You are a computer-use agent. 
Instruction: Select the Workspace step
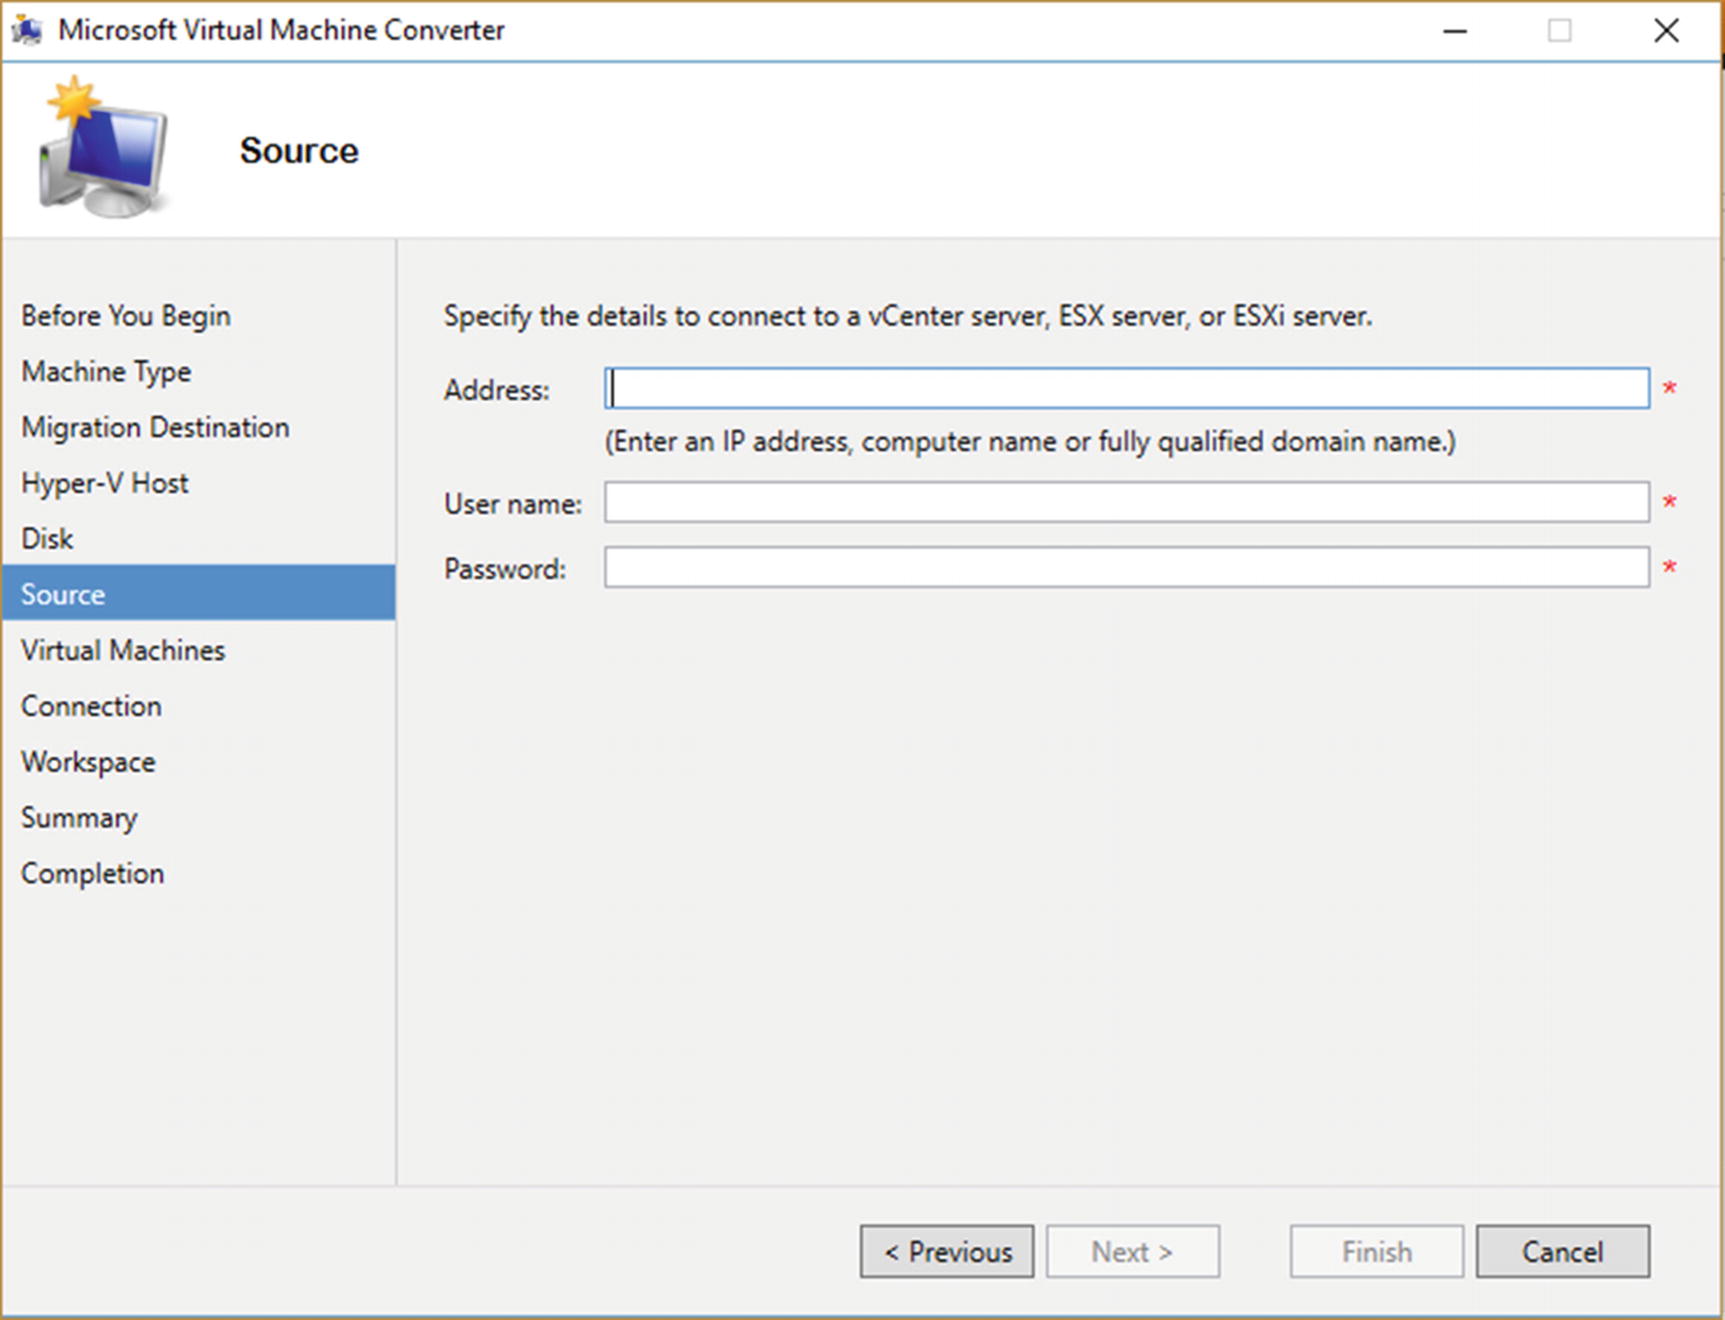(88, 763)
